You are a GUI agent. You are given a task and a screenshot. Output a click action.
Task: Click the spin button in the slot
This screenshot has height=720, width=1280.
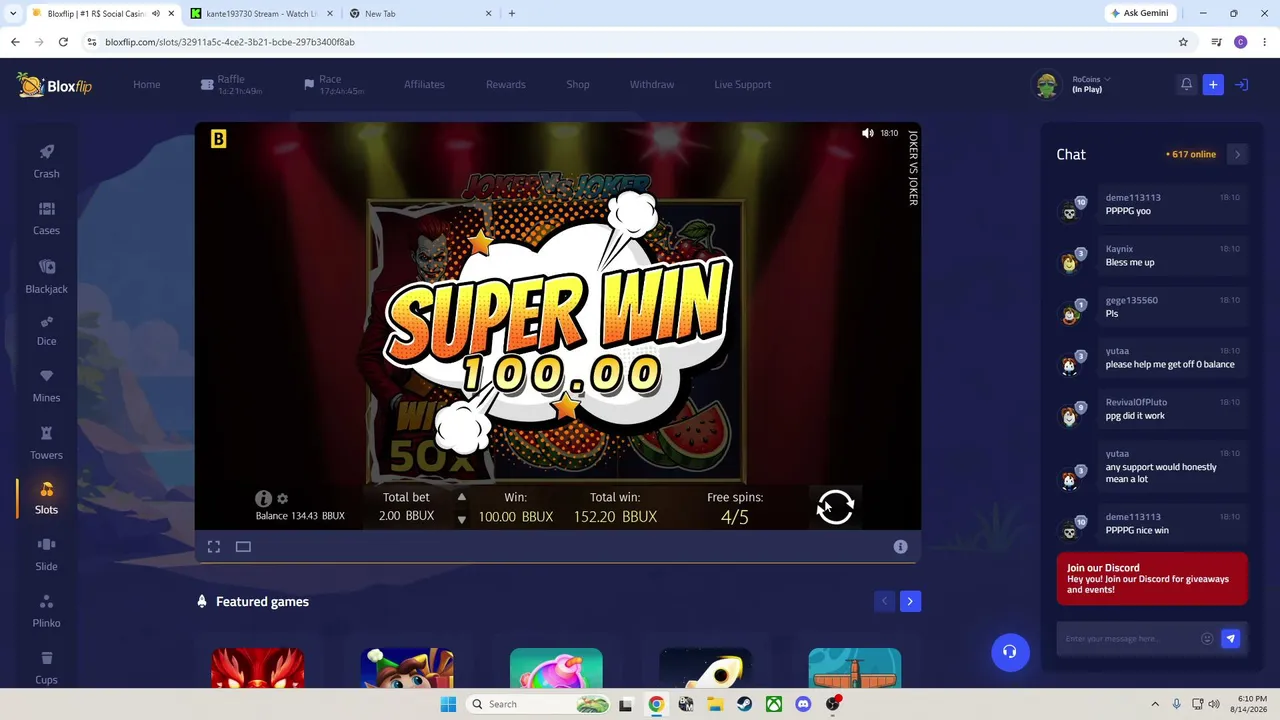[x=835, y=507]
